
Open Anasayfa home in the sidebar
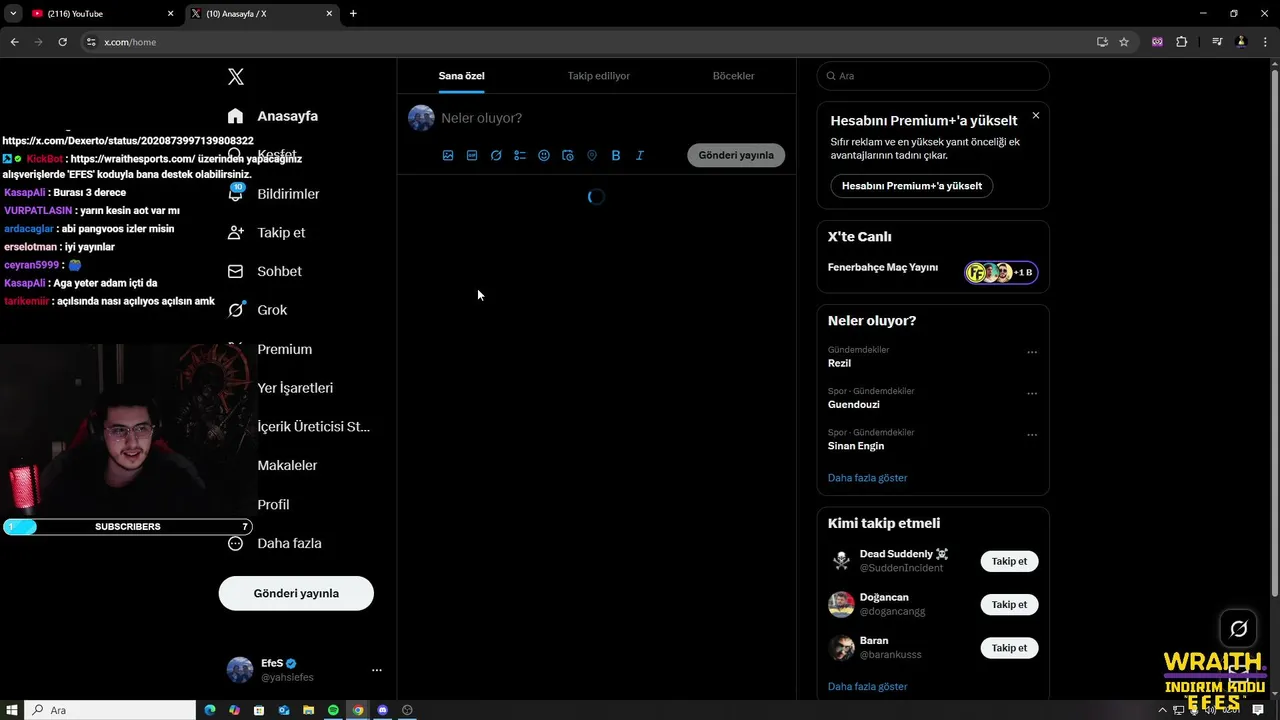point(273,116)
